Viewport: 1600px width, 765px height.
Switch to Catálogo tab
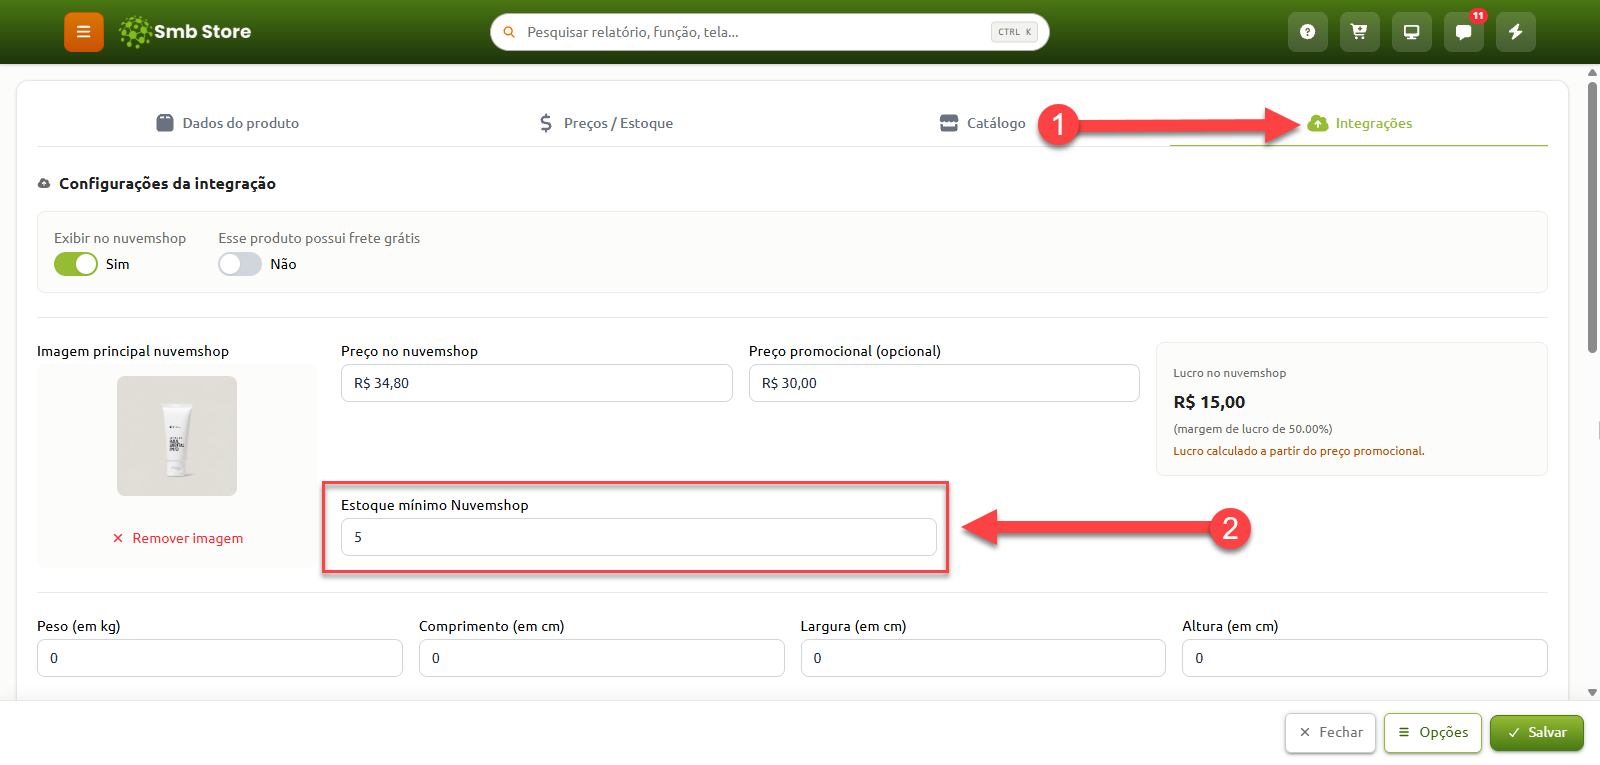tap(983, 123)
